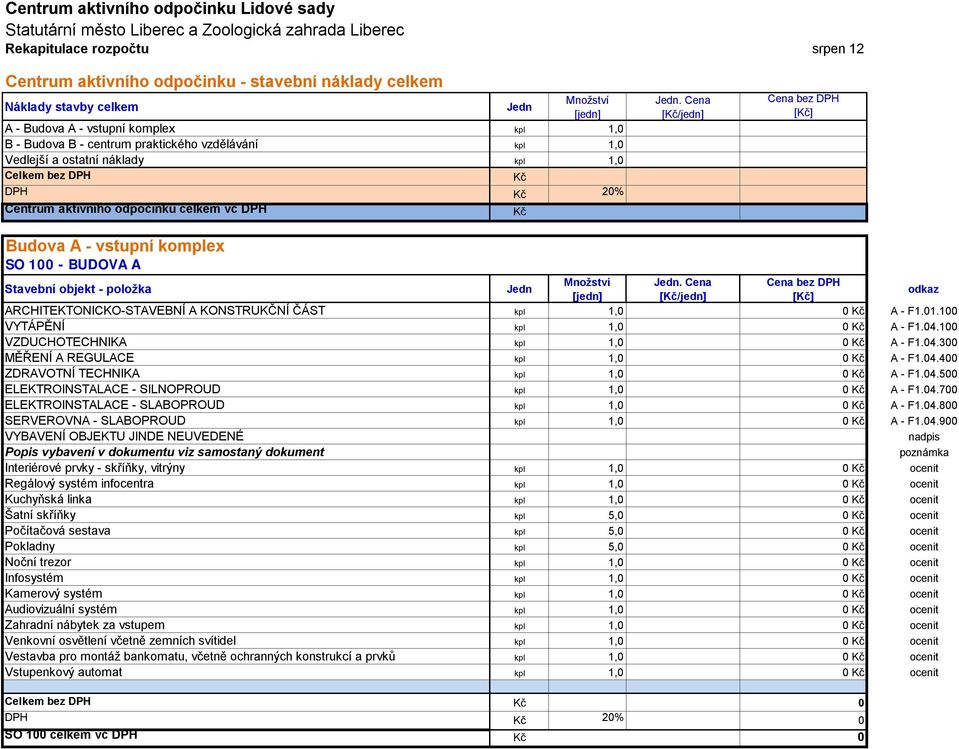Click the 'VZDUCHOTECHNIKA' row label
Viewport: 959px width, 749px height.
pos(66,342)
